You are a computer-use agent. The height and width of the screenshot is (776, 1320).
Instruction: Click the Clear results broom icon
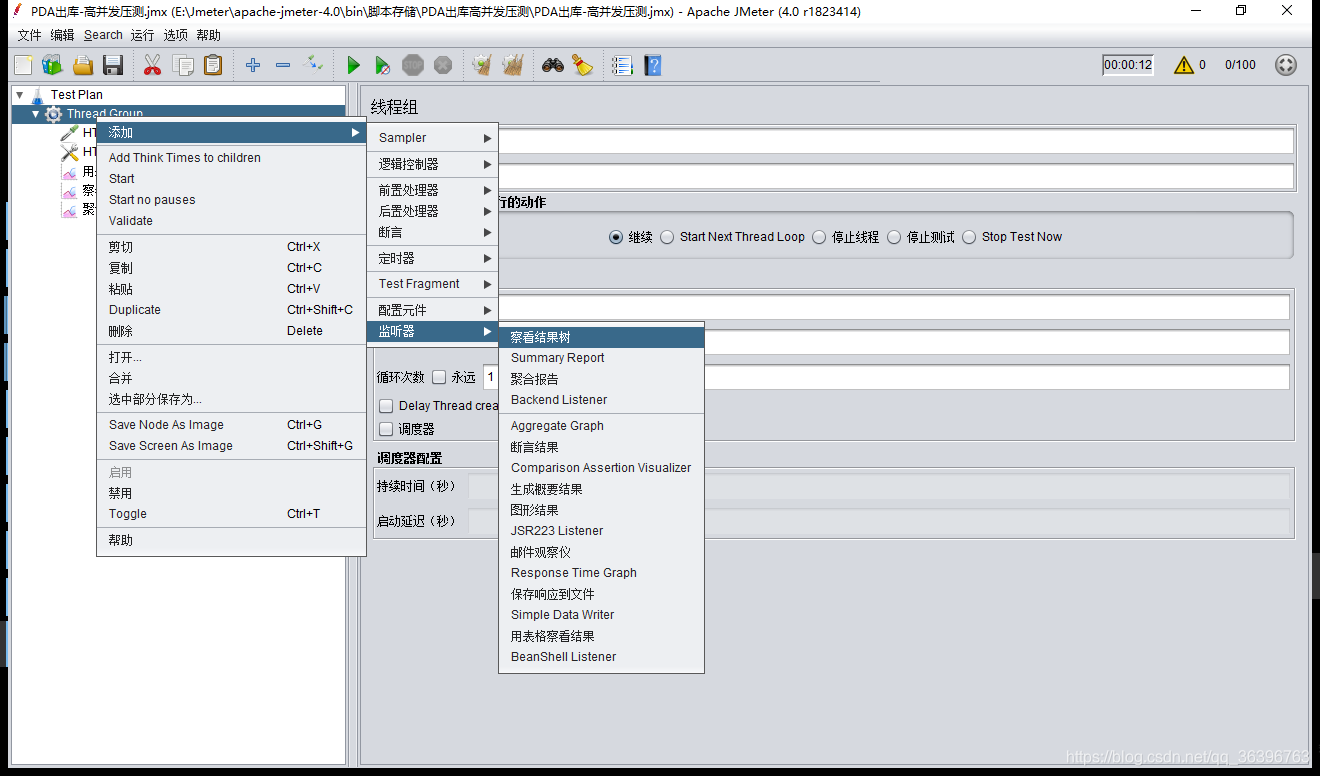pos(482,66)
